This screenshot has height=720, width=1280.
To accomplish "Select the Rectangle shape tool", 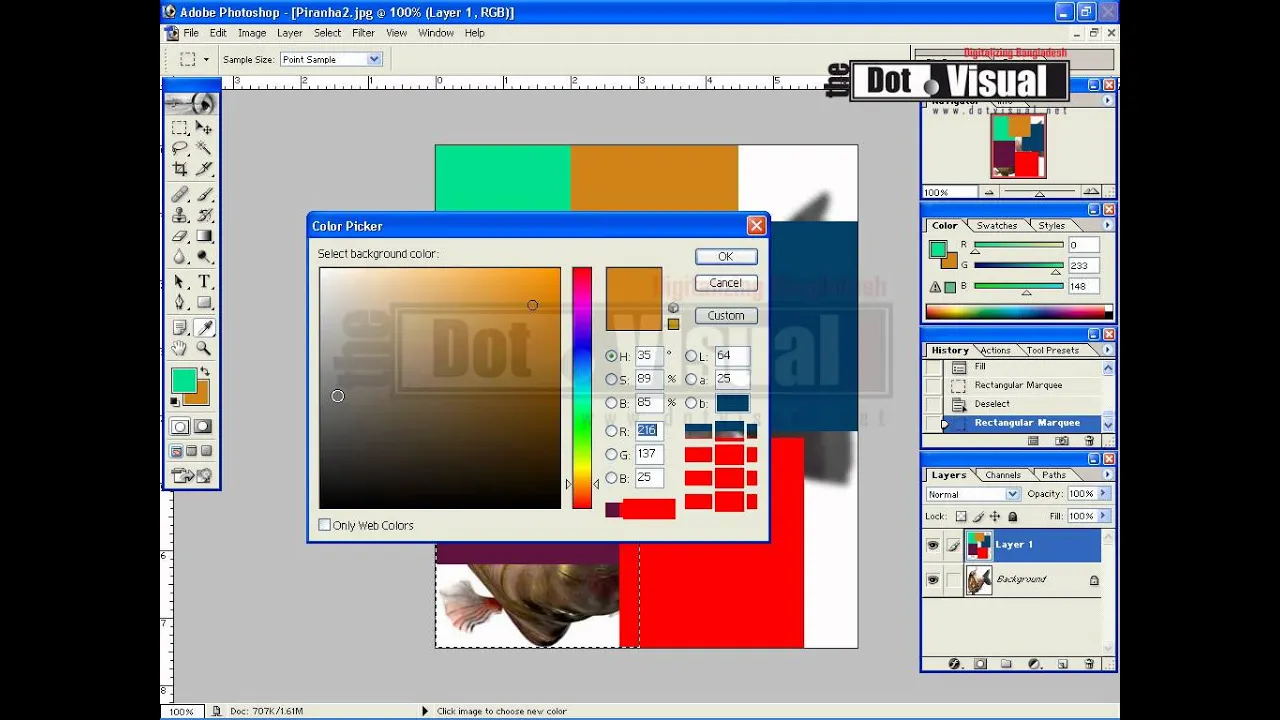I will pos(204,302).
